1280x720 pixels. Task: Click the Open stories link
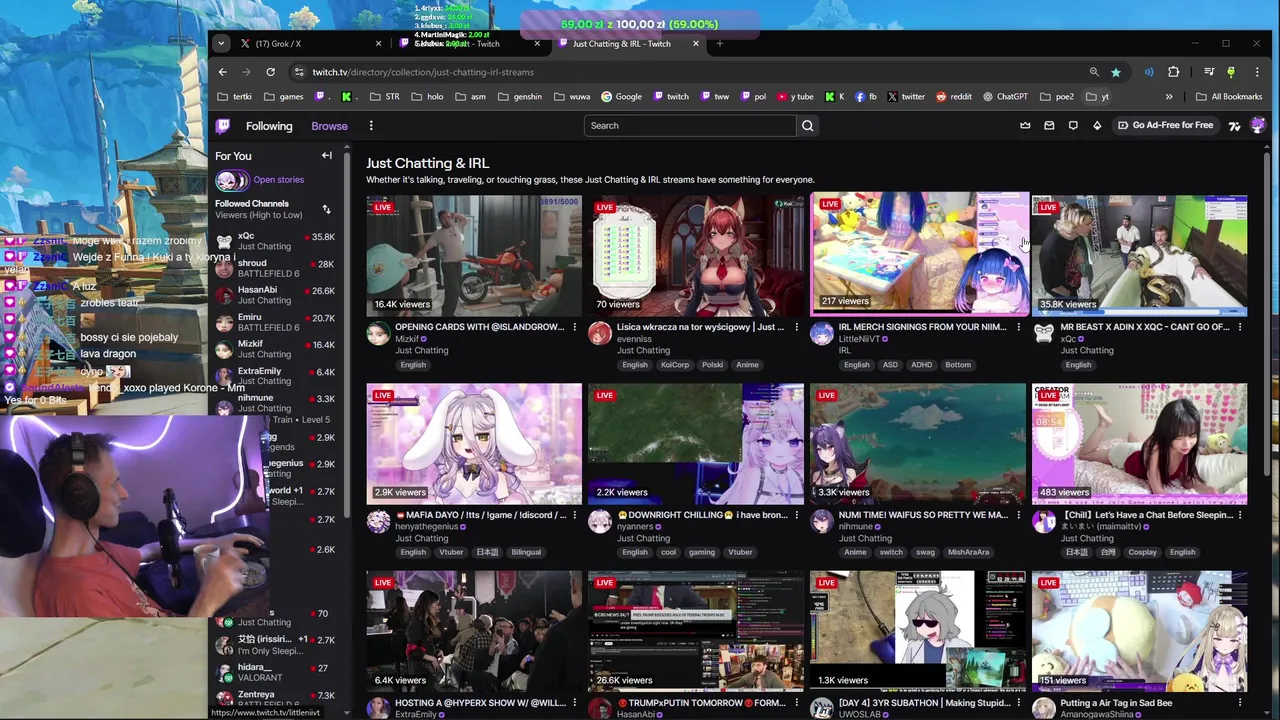(278, 180)
